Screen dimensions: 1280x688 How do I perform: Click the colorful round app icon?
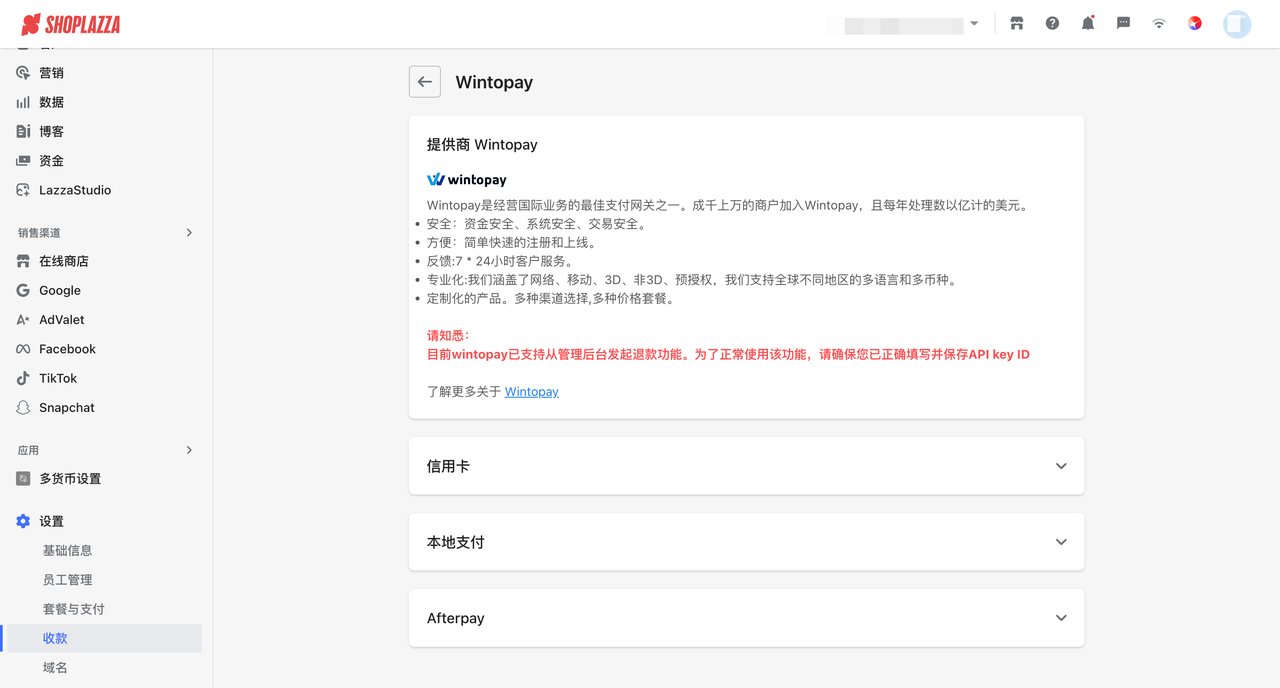point(1195,23)
